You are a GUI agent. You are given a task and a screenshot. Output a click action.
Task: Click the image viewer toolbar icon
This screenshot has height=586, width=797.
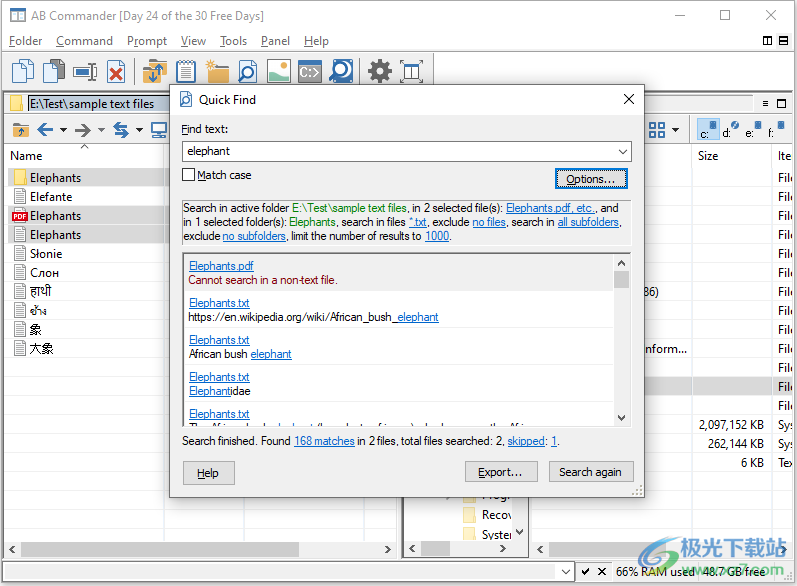(x=279, y=71)
